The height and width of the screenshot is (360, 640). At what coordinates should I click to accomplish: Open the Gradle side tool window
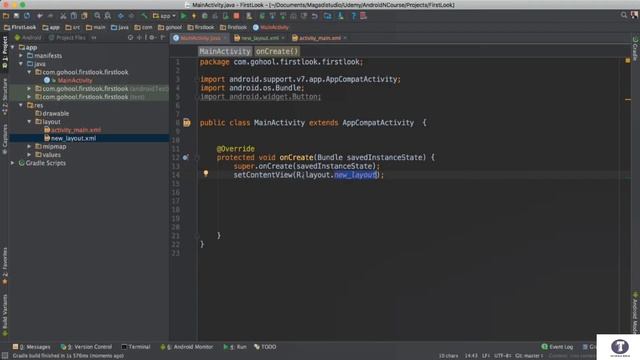tap(635, 48)
